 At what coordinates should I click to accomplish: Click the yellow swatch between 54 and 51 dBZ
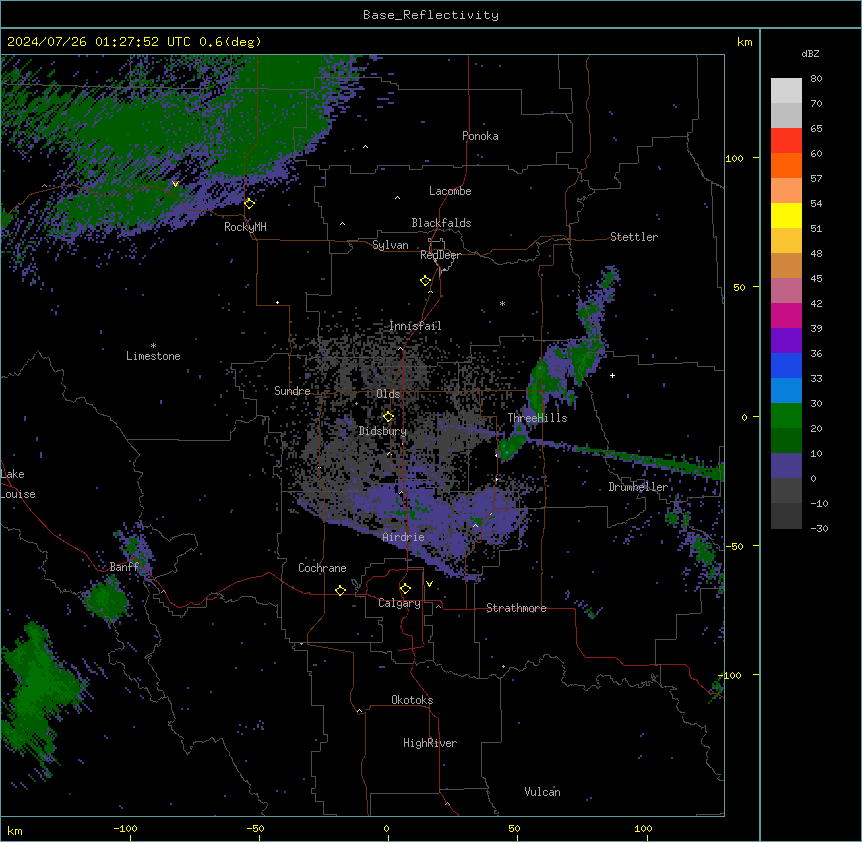point(786,215)
